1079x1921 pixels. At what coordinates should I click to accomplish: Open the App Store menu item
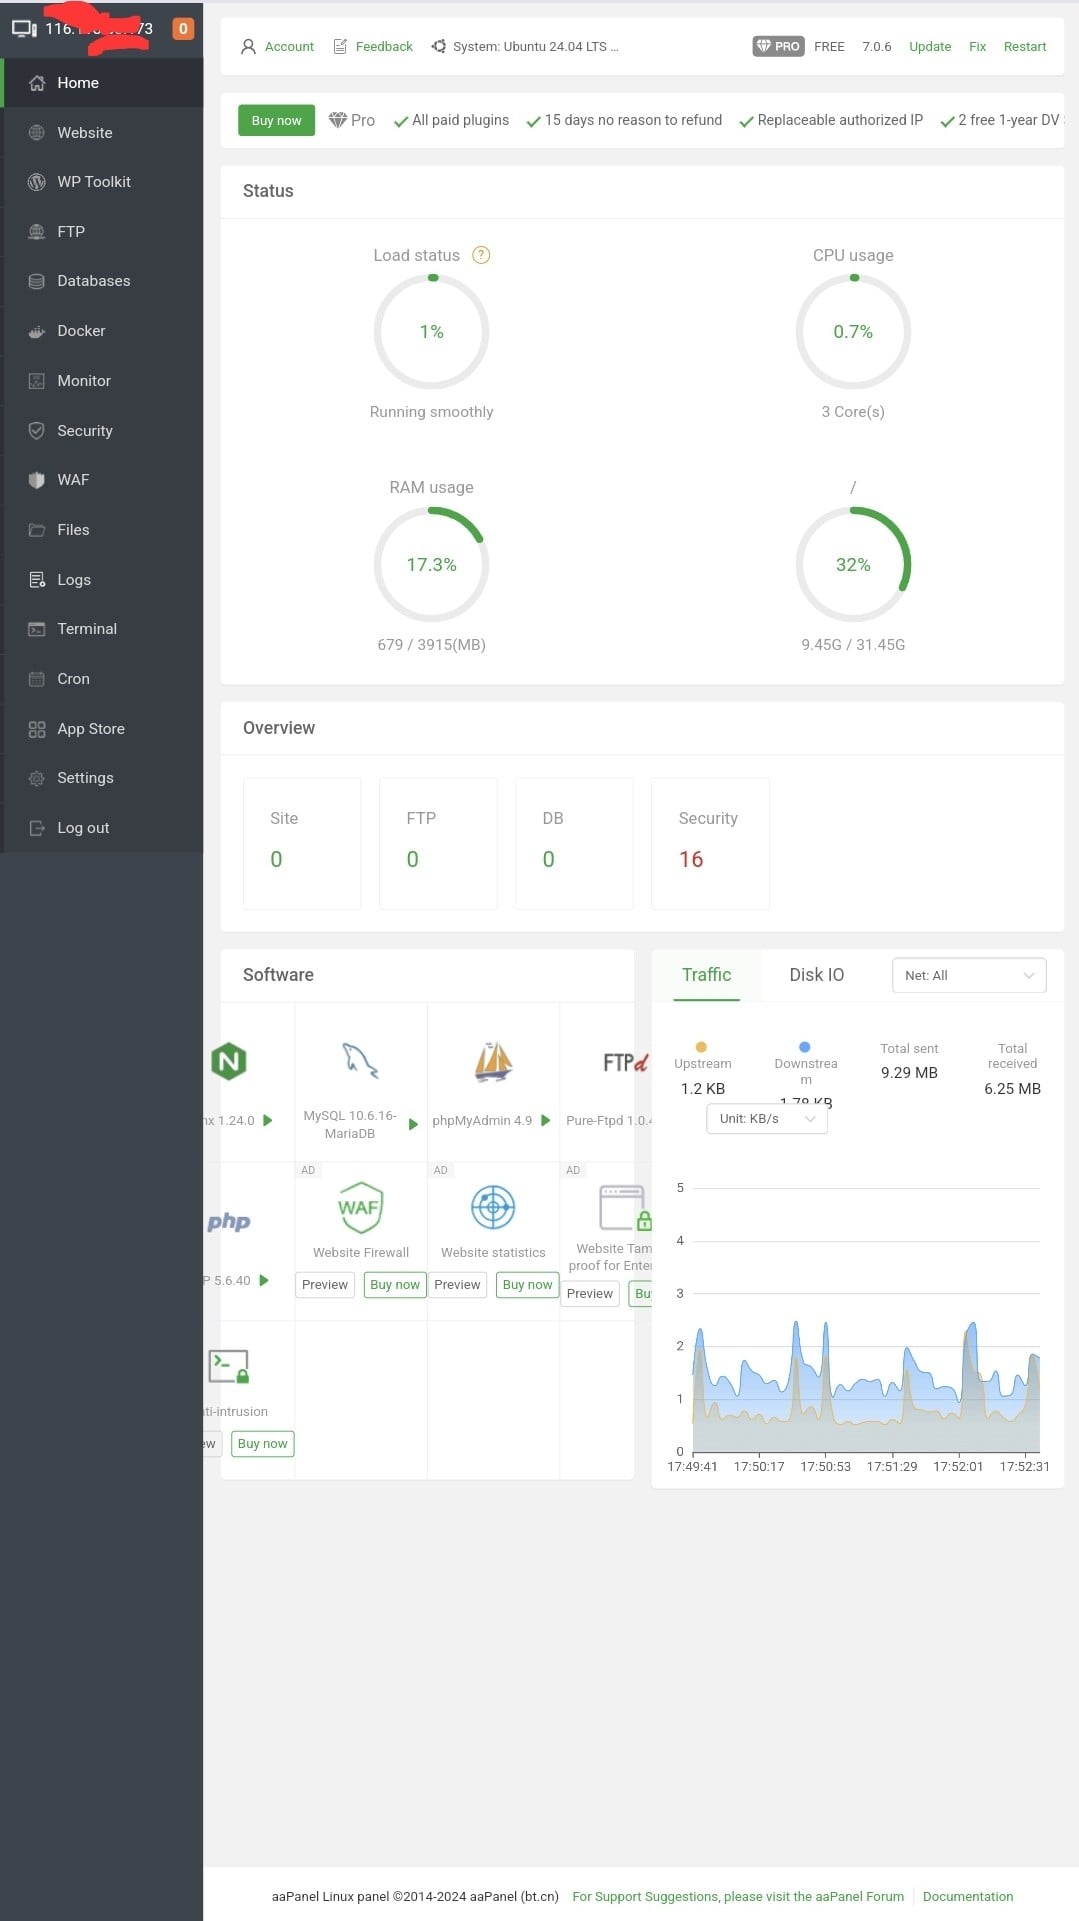91,729
